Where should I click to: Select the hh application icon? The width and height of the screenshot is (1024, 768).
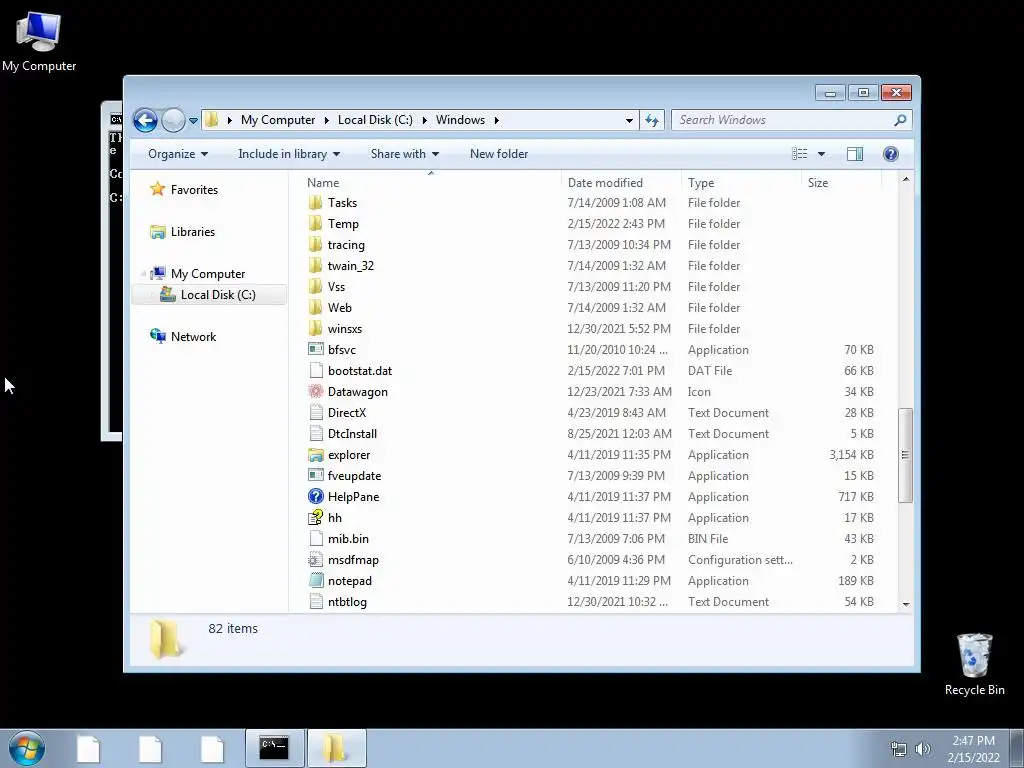coord(315,517)
